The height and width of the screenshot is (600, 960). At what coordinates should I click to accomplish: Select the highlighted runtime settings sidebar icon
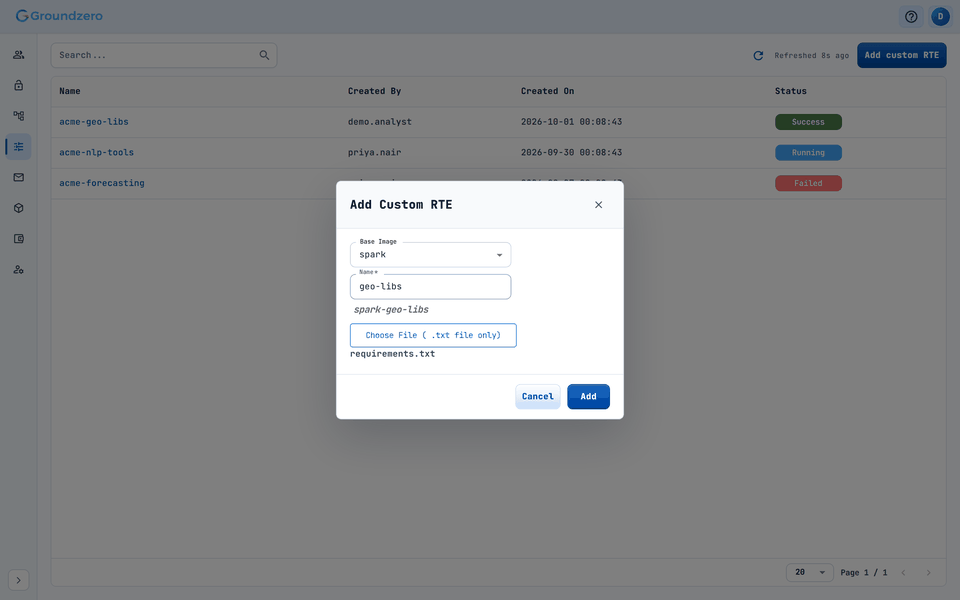[x=18, y=146]
